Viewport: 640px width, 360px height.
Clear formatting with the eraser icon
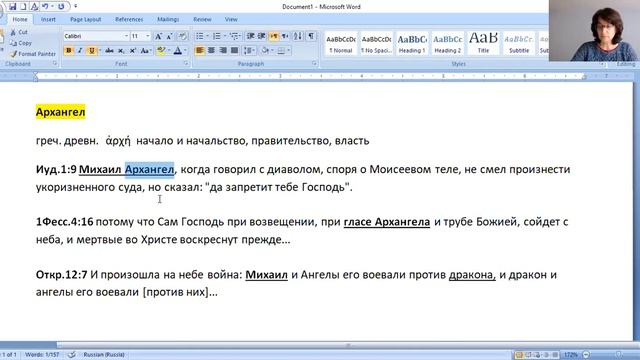pos(182,36)
